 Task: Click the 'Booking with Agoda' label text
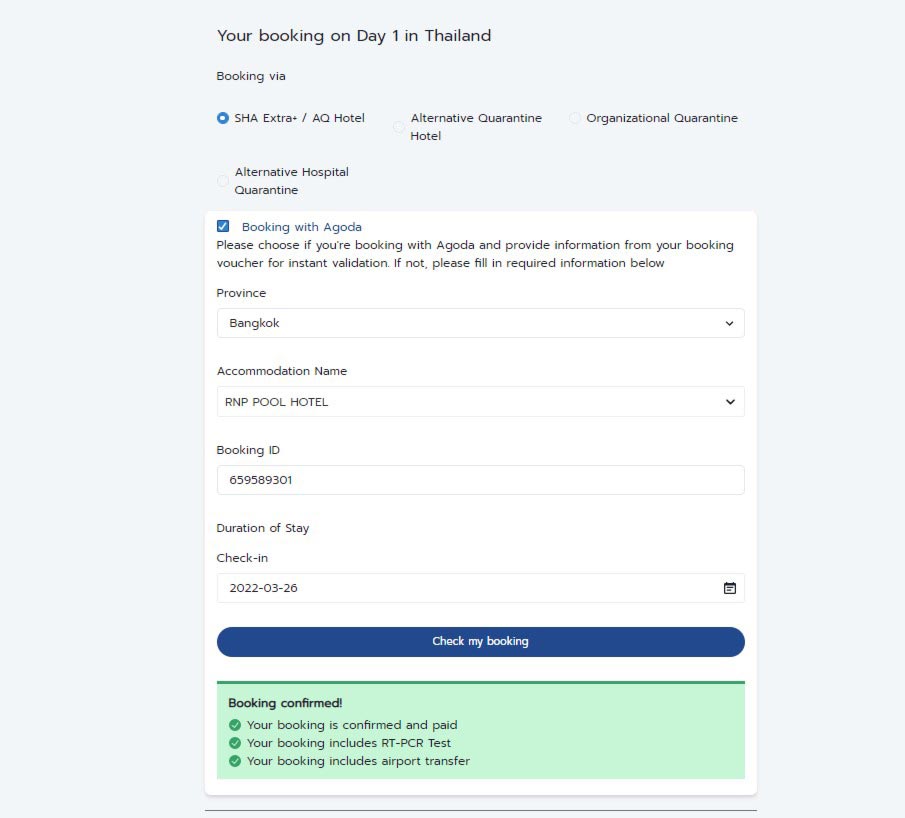302,226
